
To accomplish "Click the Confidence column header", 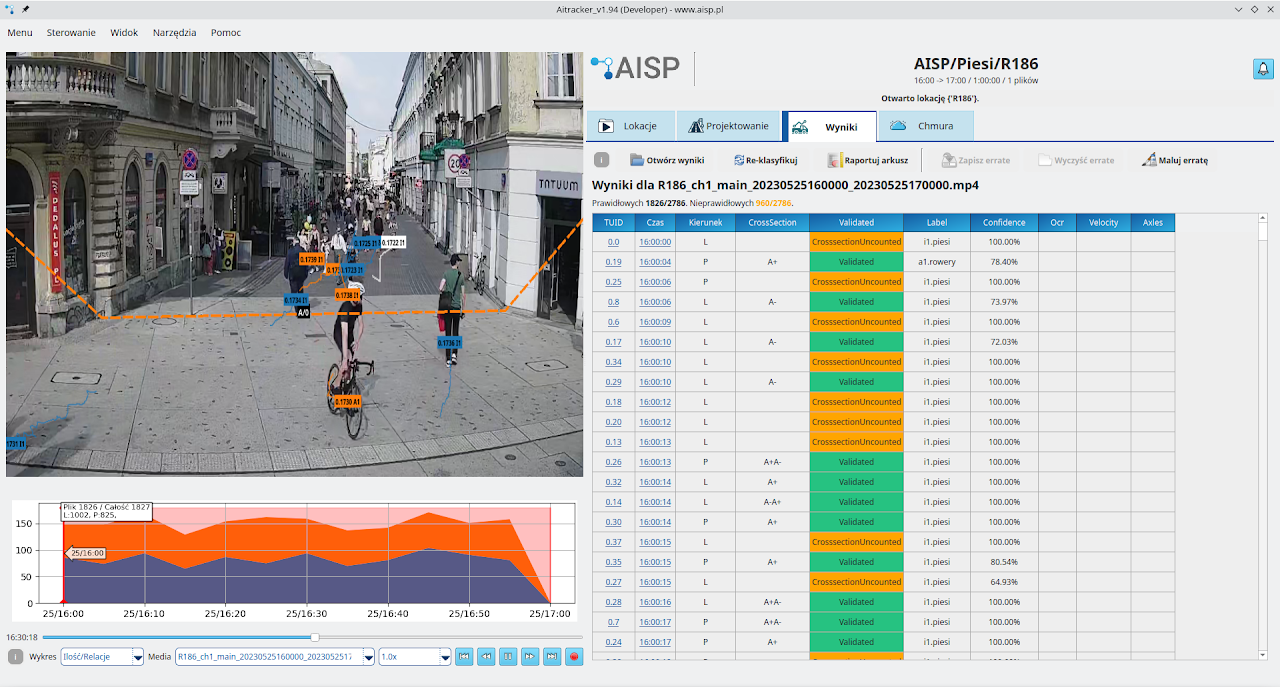I will tap(1004, 222).
